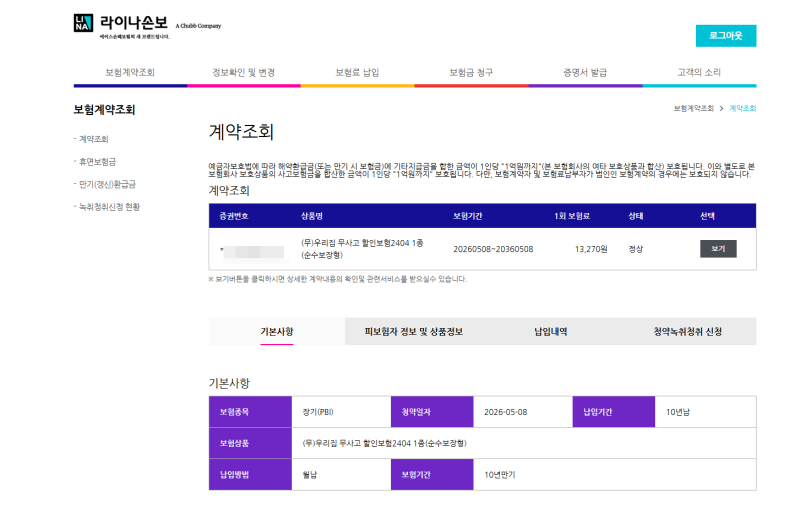
Task: Click the 보기버튼 help note below the table
Action: tap(338, 279)
